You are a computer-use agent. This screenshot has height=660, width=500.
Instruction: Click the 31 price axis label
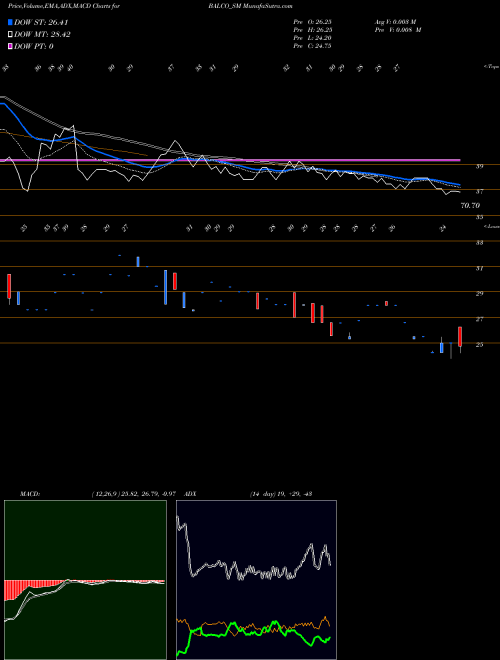[479, 269]
